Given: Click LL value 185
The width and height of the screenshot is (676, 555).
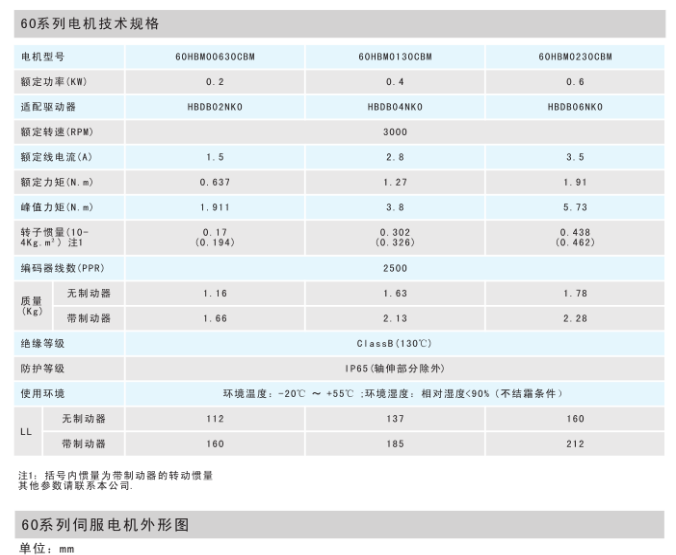Looking at the screenshot, I should coord(395,444).
